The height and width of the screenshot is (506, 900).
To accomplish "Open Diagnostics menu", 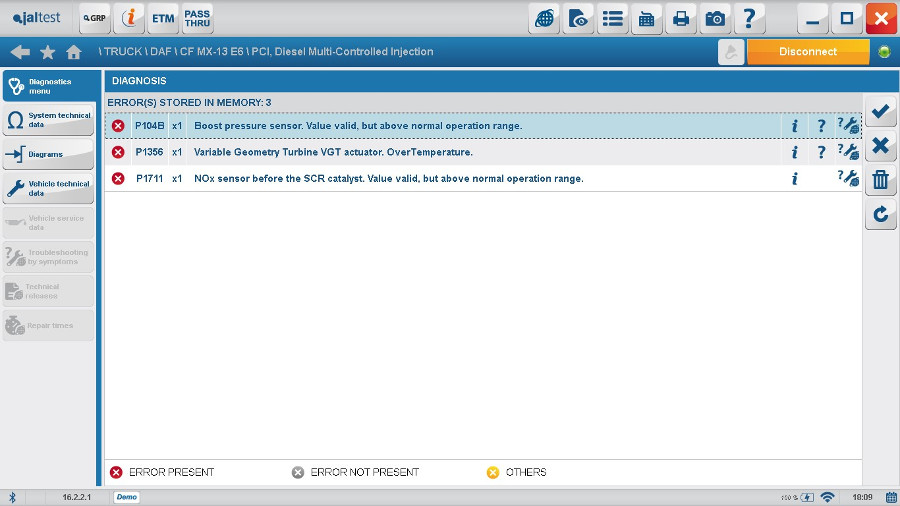I will click(x=51, y=86).
